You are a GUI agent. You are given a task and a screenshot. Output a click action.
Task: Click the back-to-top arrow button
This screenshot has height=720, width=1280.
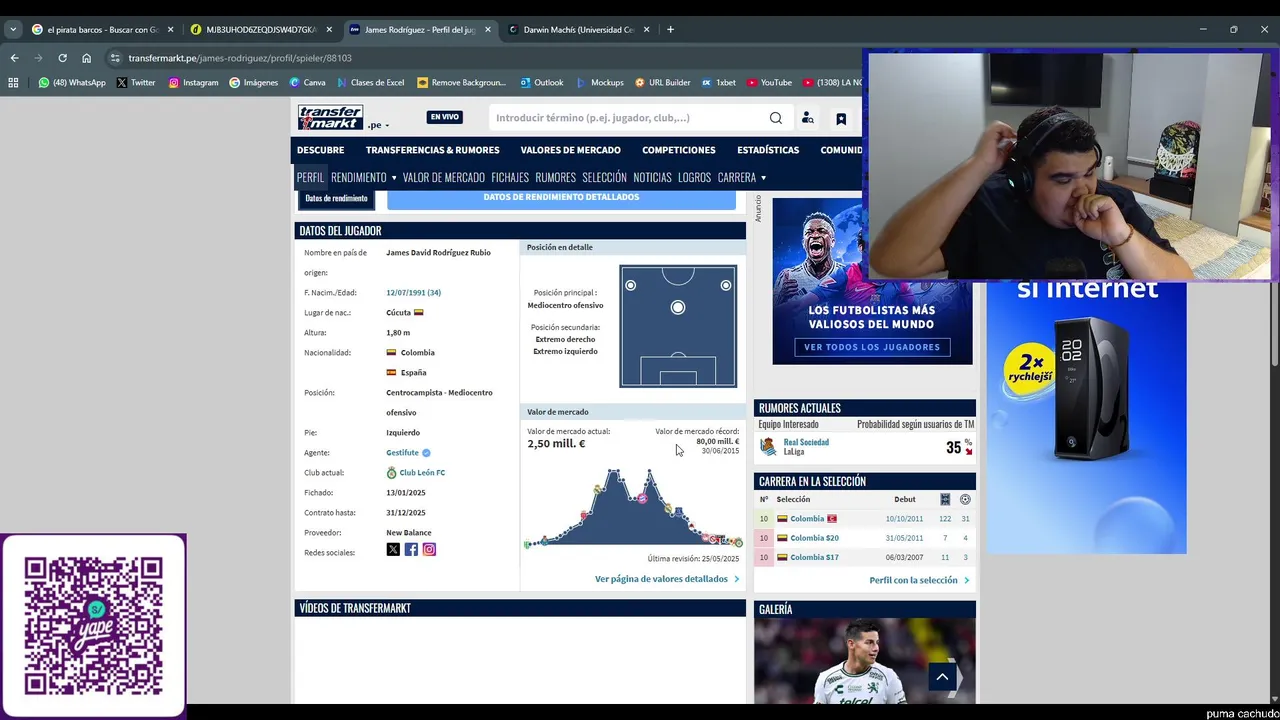click(942, 677)
